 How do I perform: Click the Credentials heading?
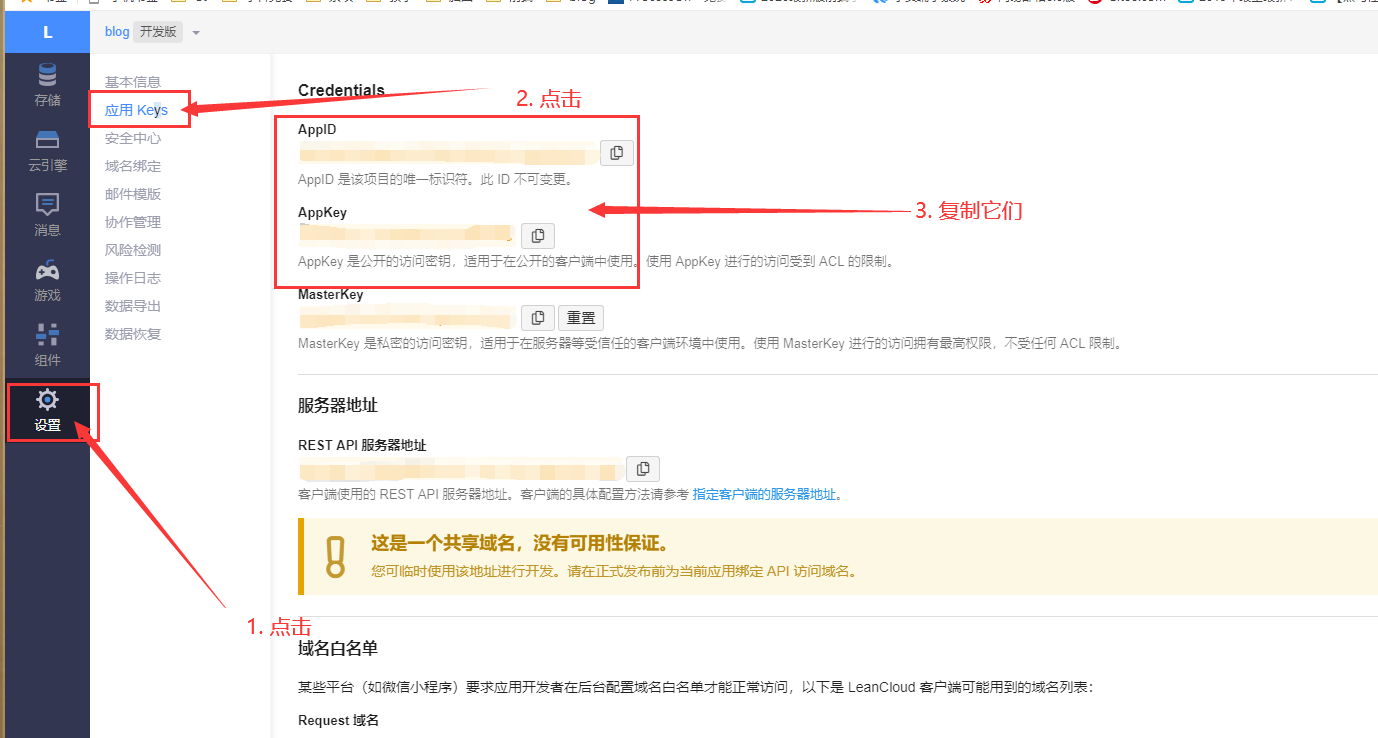pyautogui.click(x=341, y=90)
